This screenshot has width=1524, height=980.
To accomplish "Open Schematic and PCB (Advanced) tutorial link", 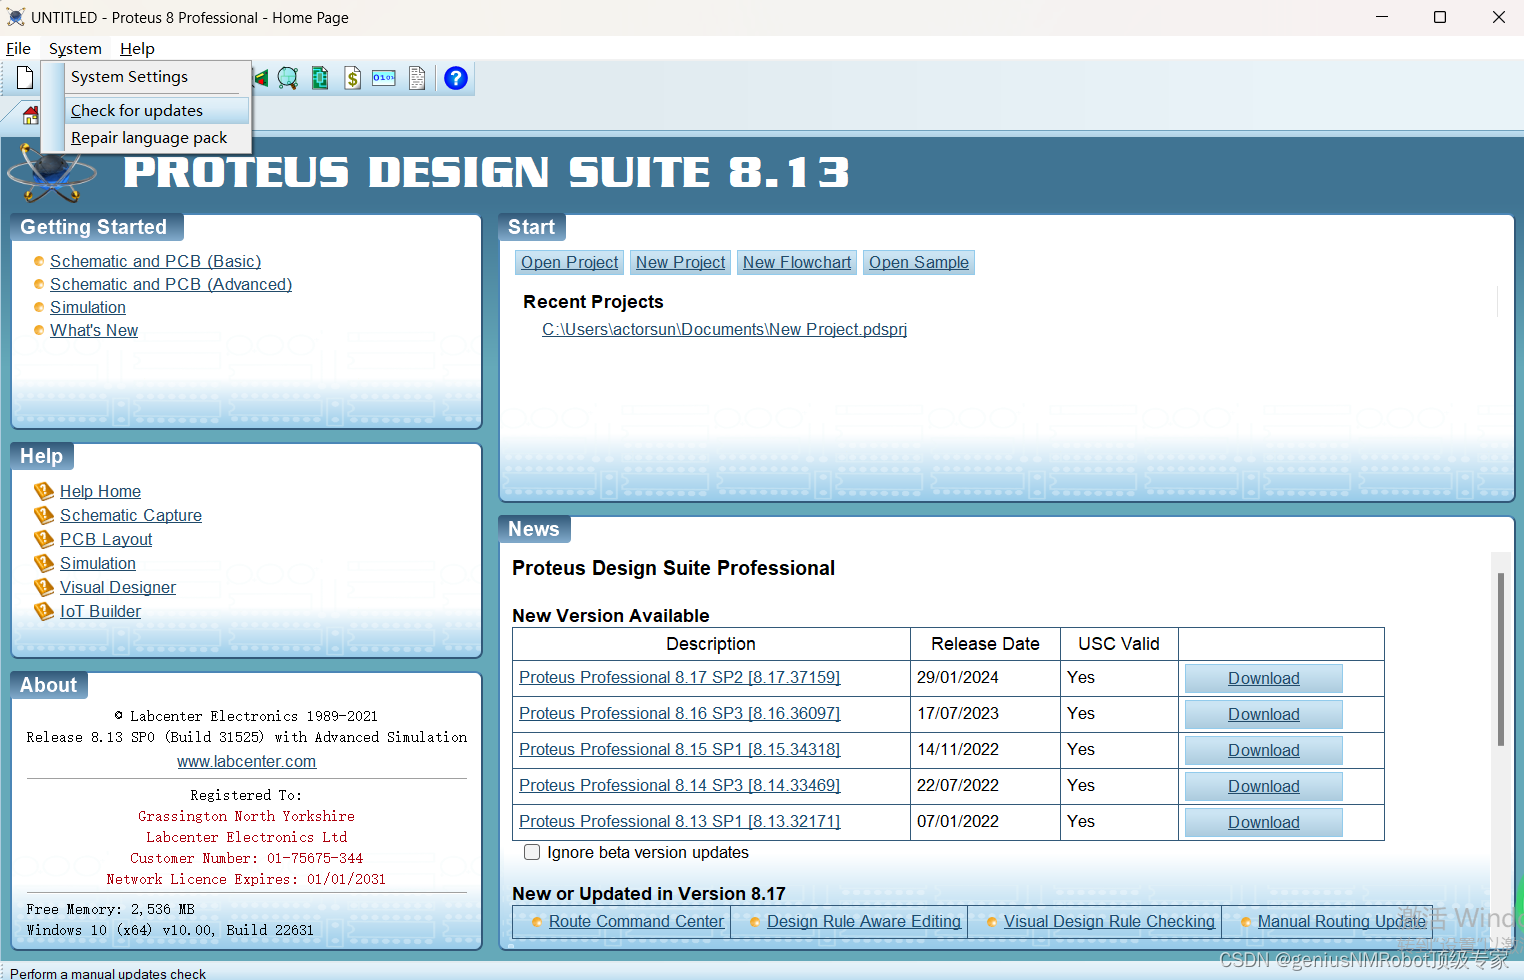I will (171, 284).
